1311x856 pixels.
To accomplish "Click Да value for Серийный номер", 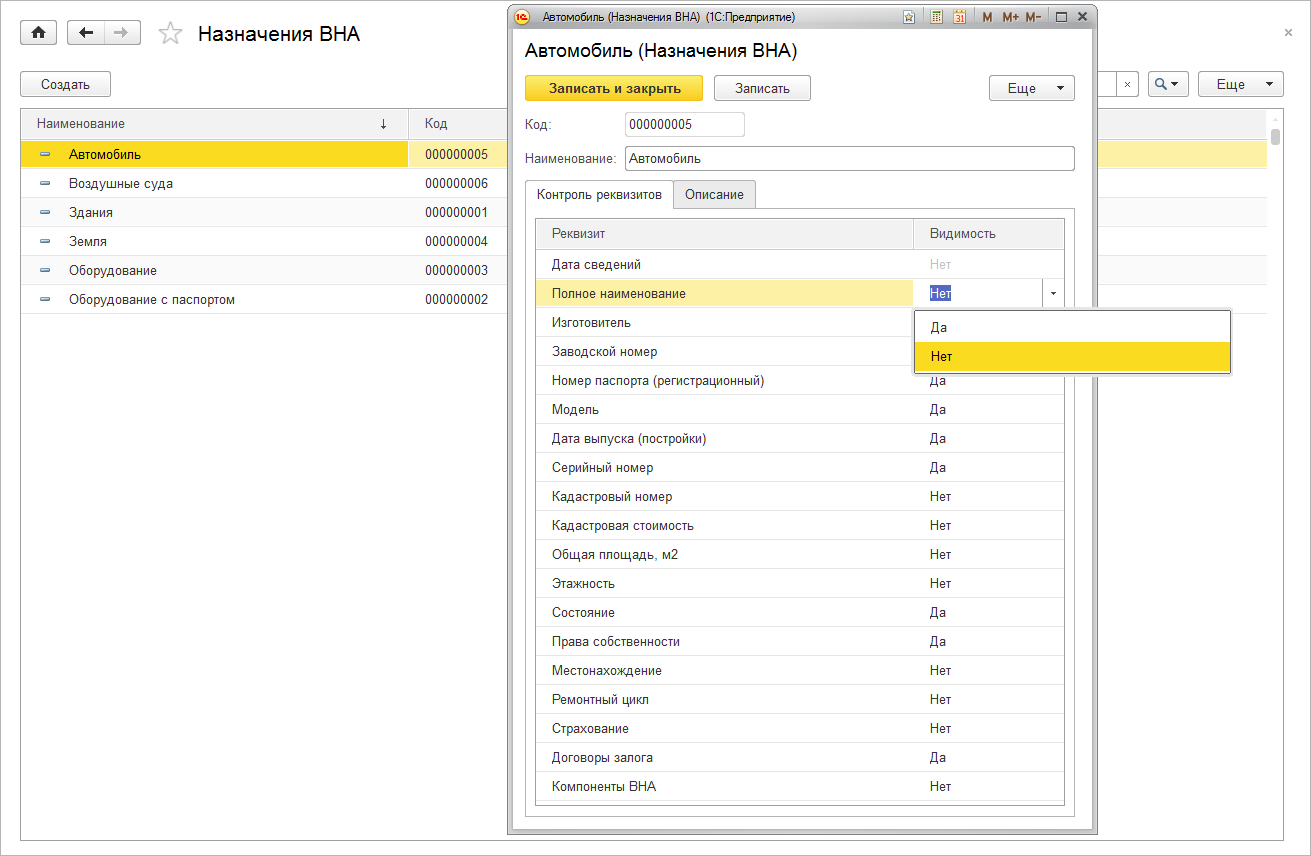I will tap(938, 468).
